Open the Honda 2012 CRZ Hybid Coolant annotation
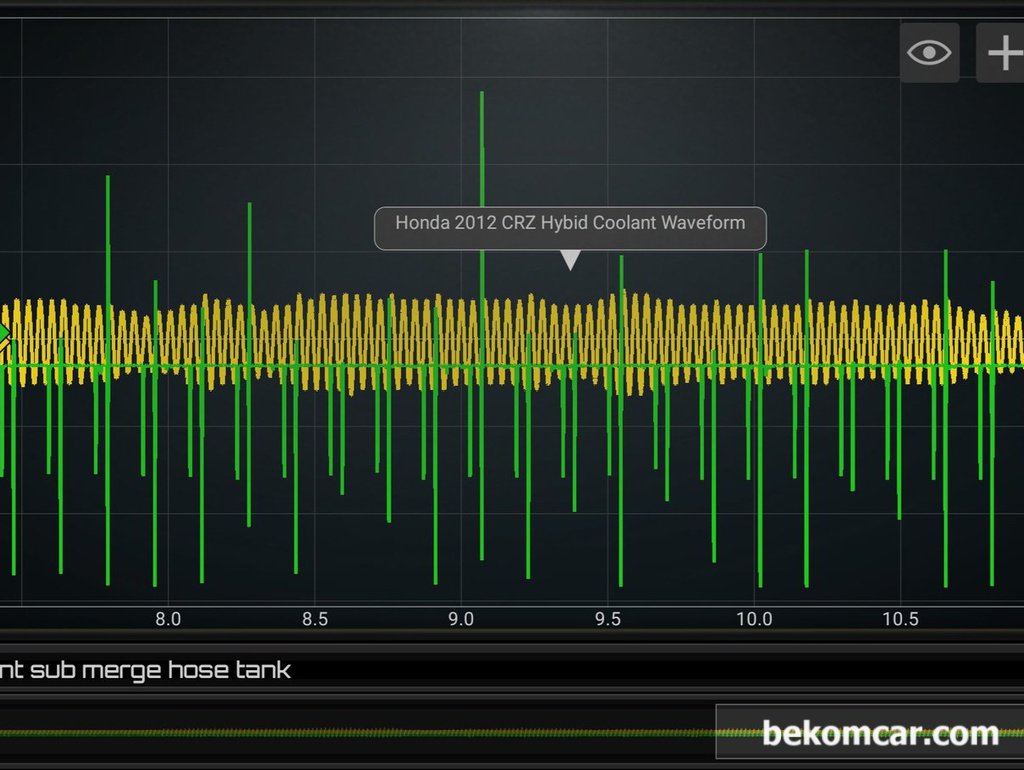 [570, 224]
